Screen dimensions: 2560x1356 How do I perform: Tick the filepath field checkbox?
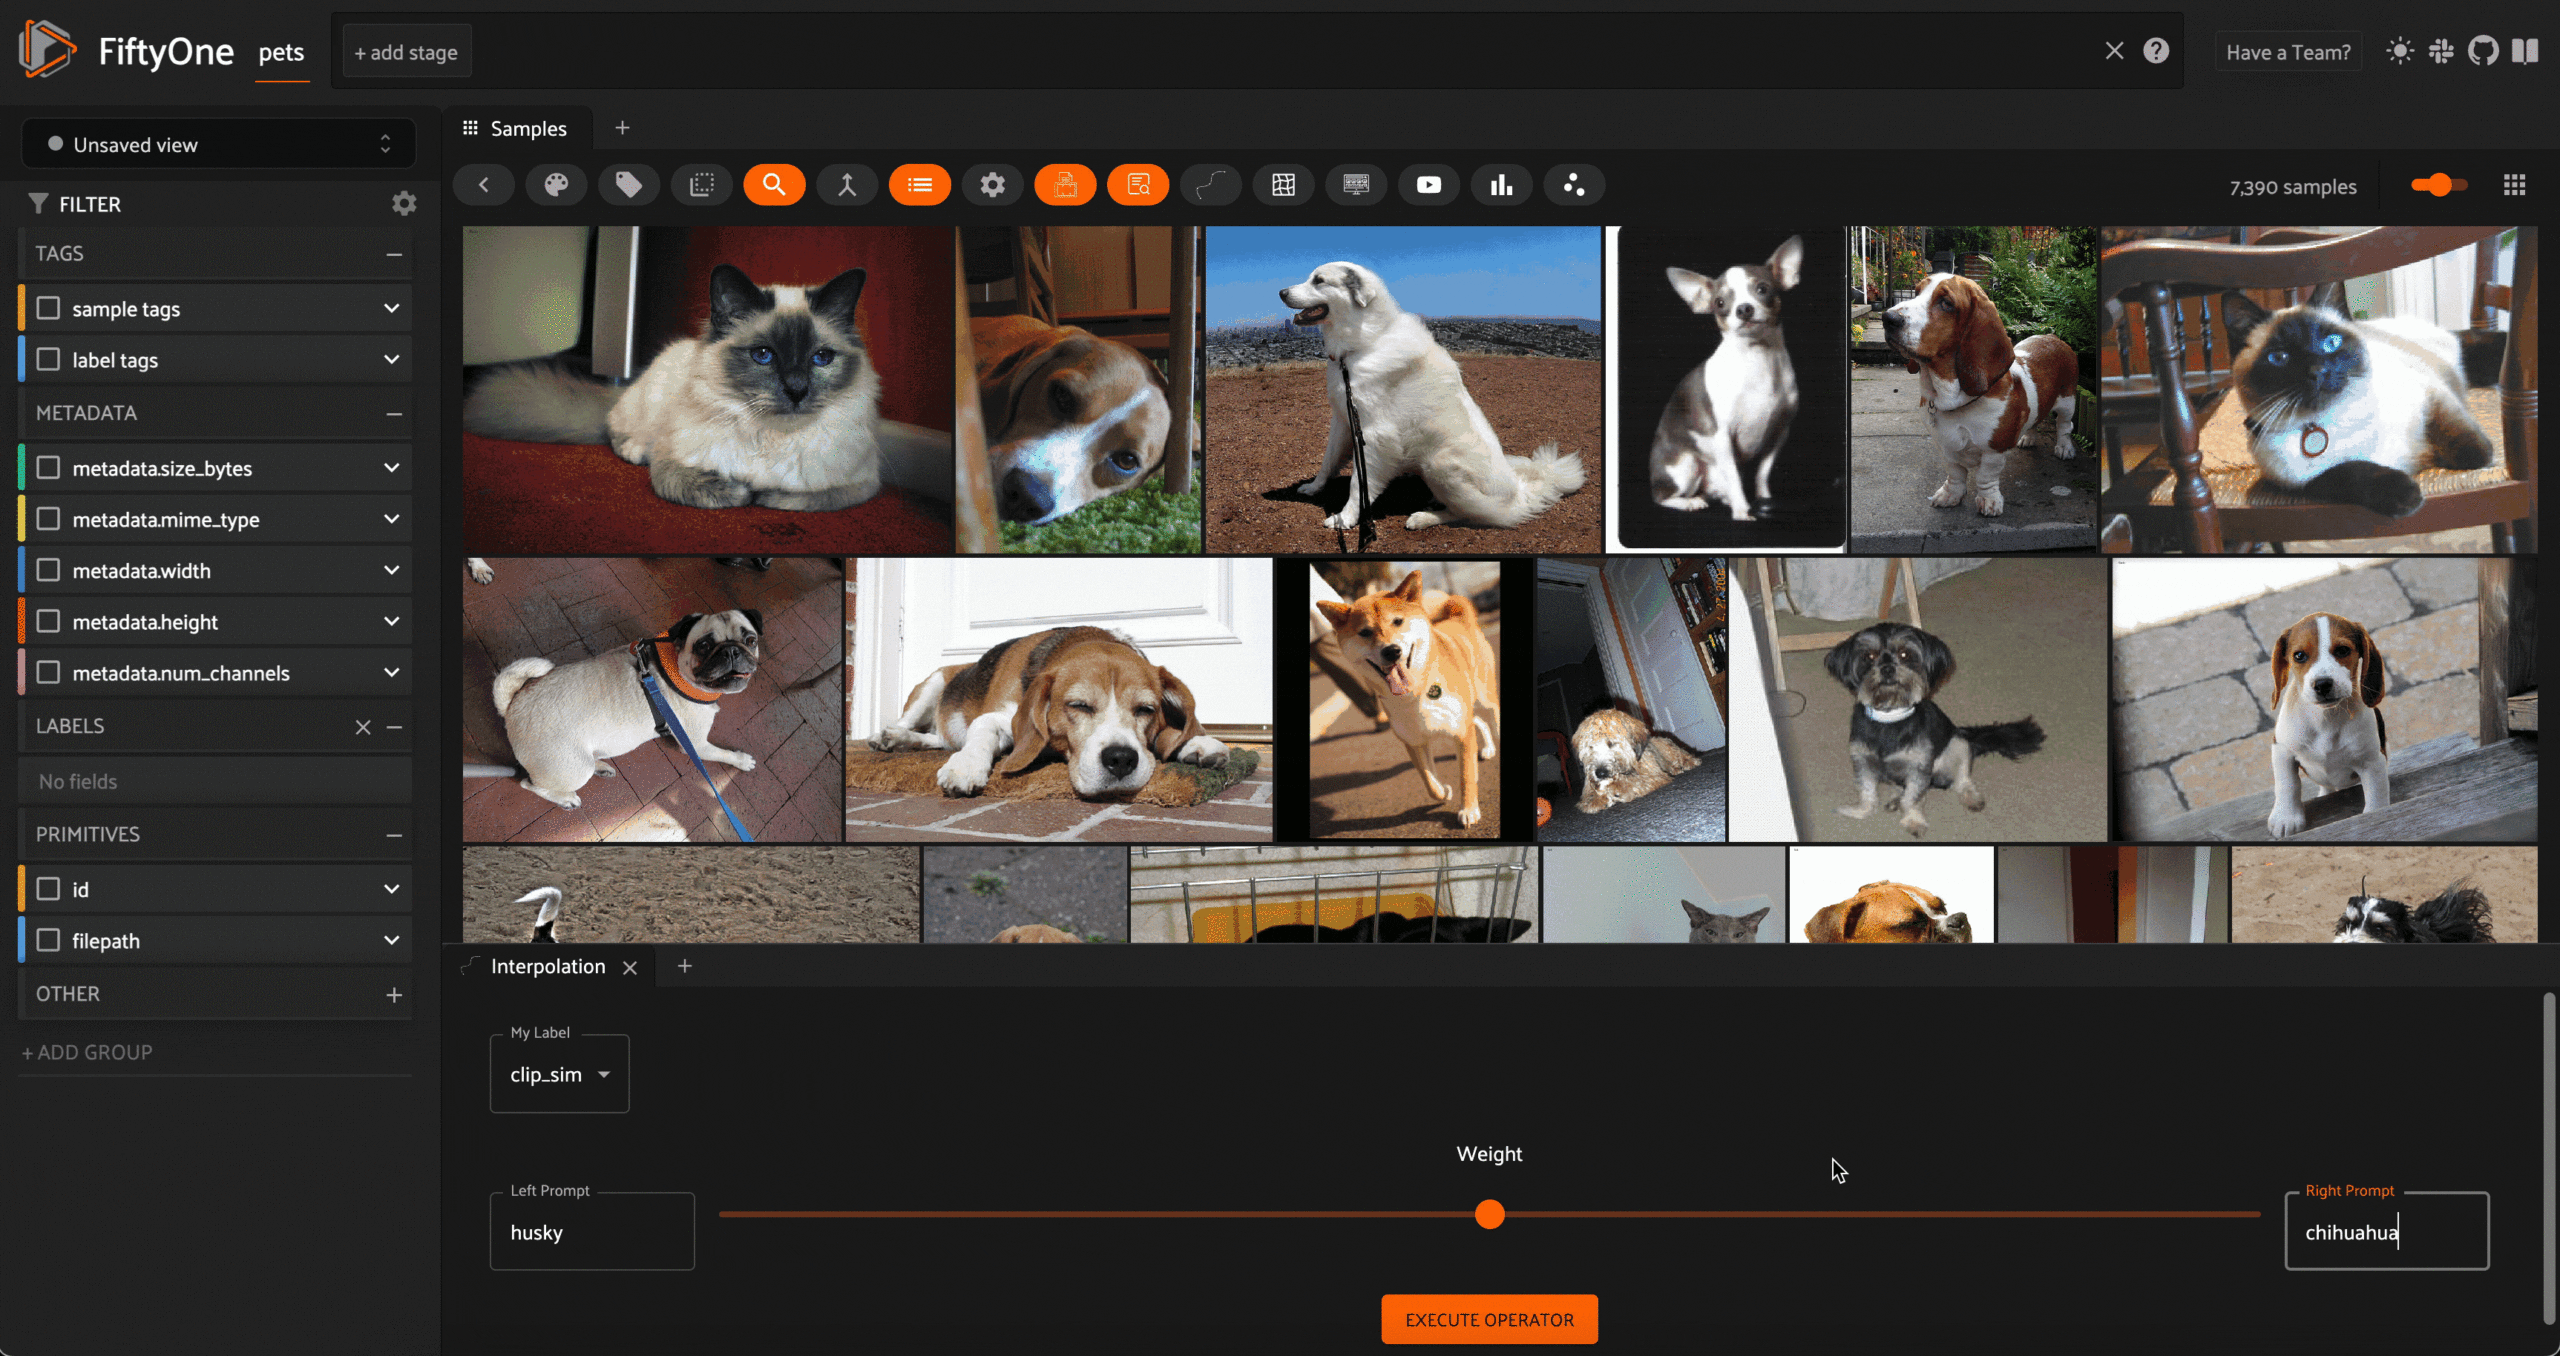(x=48, y=940)
